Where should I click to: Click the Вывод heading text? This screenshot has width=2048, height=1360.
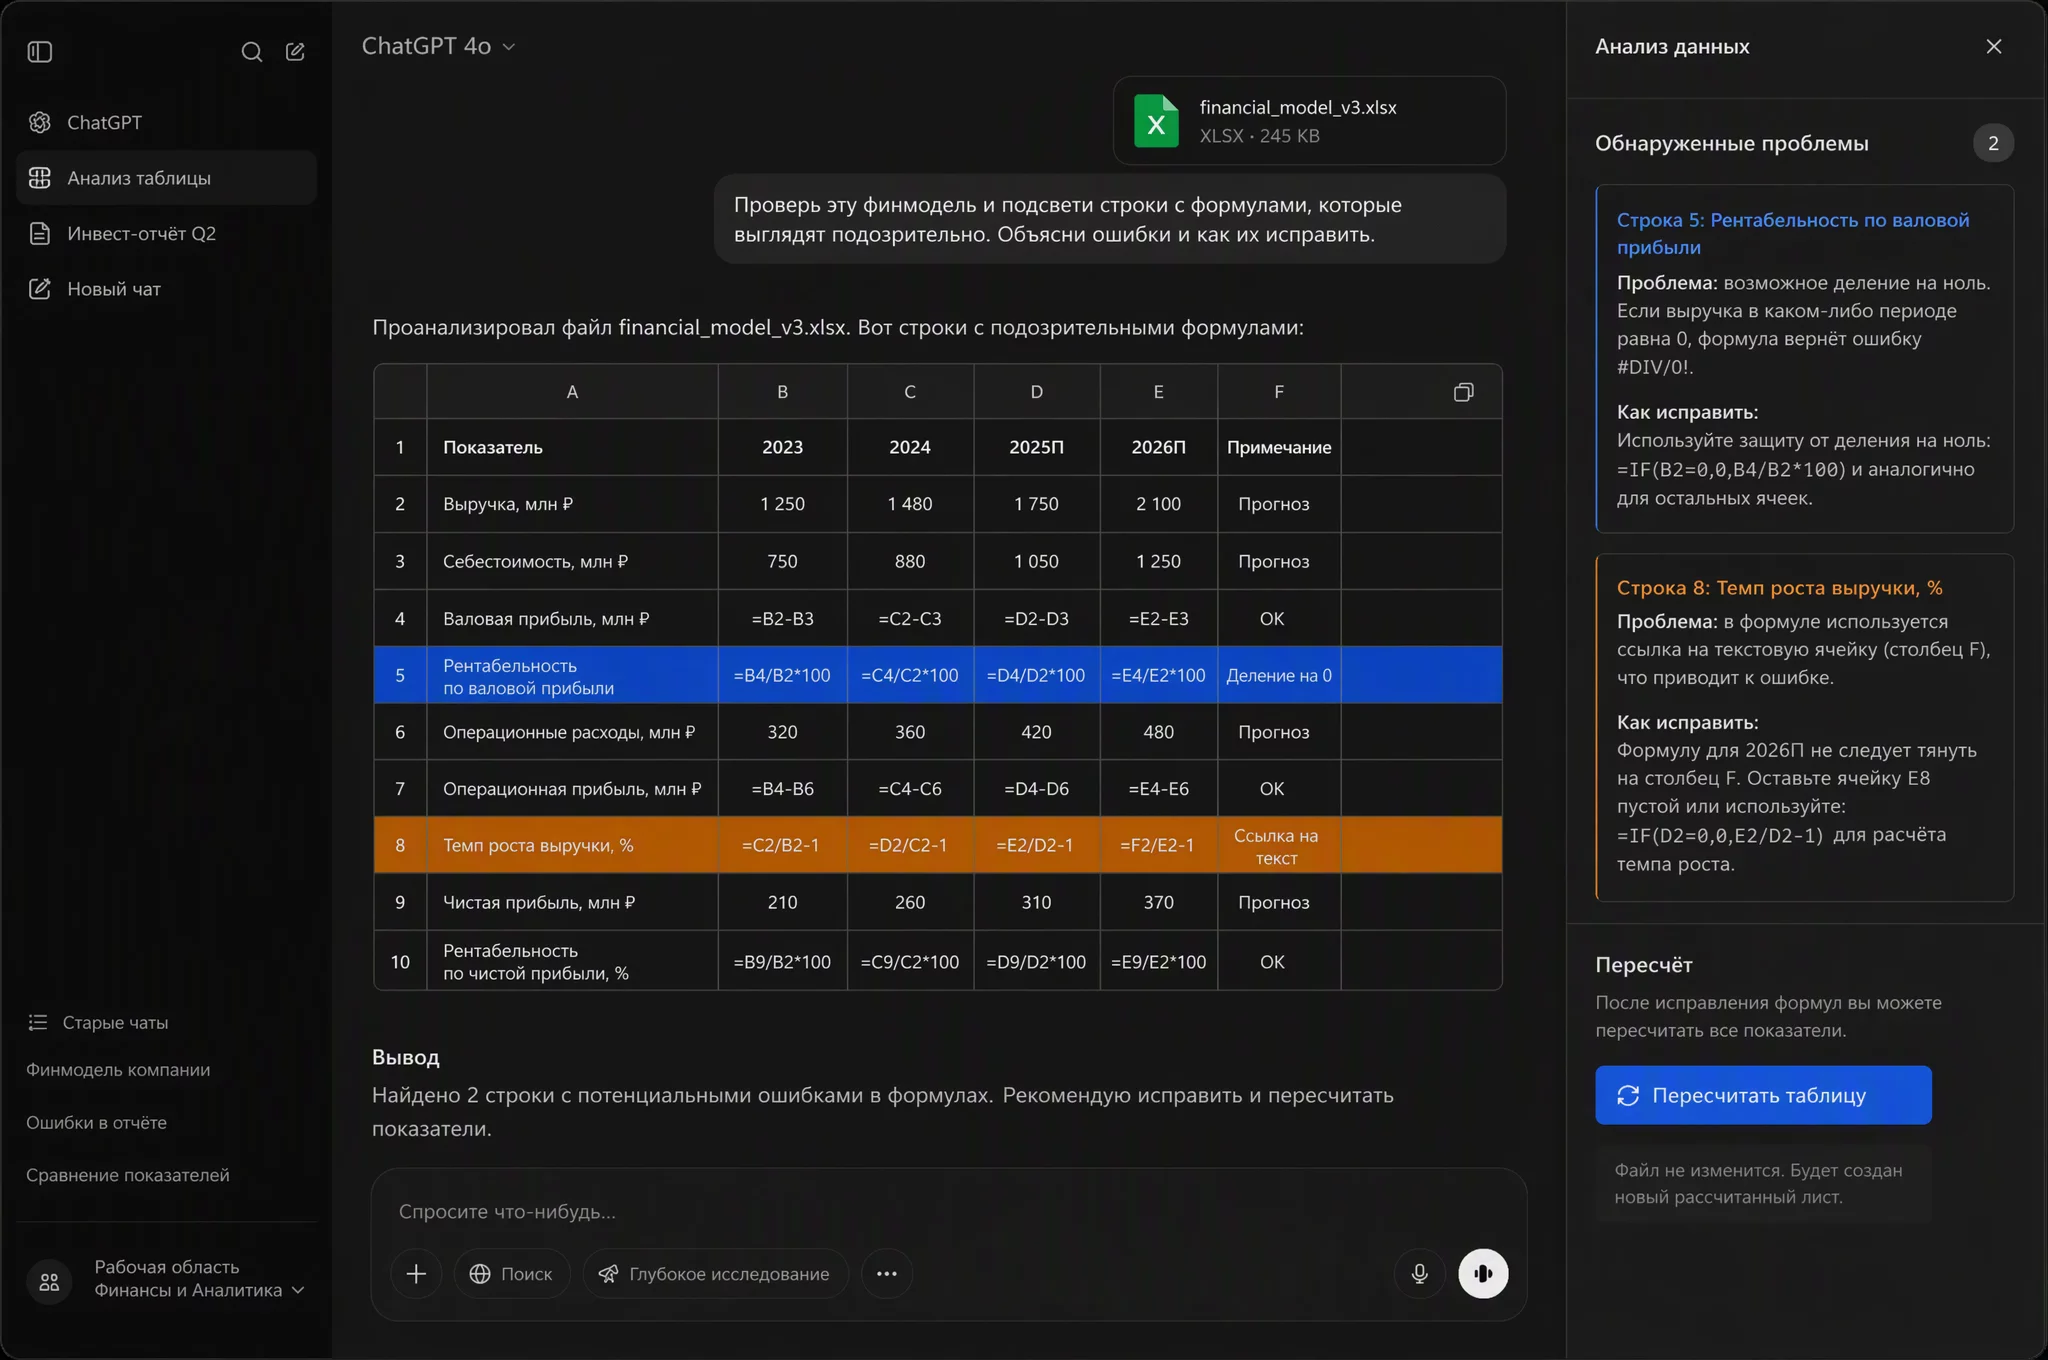[406, 1057]
